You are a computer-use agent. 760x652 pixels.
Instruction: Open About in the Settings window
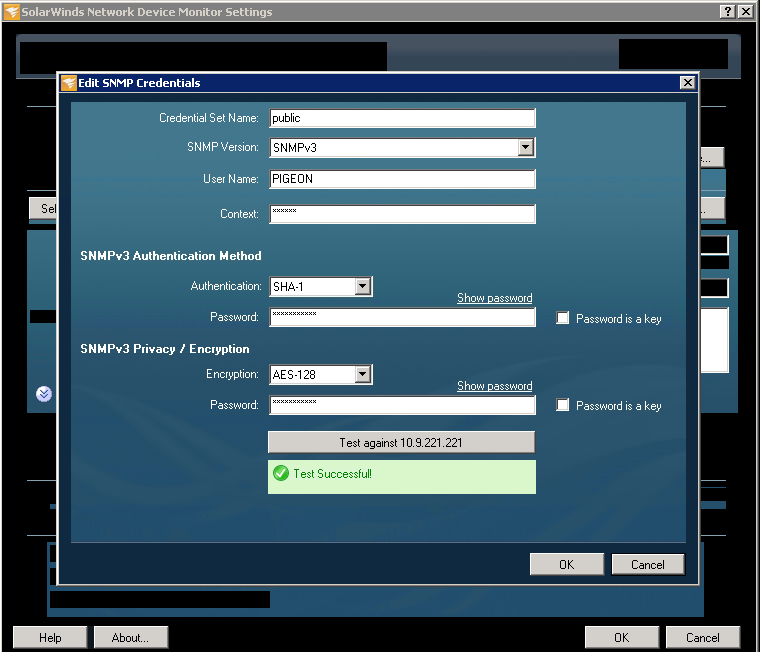tap(131, 637)
